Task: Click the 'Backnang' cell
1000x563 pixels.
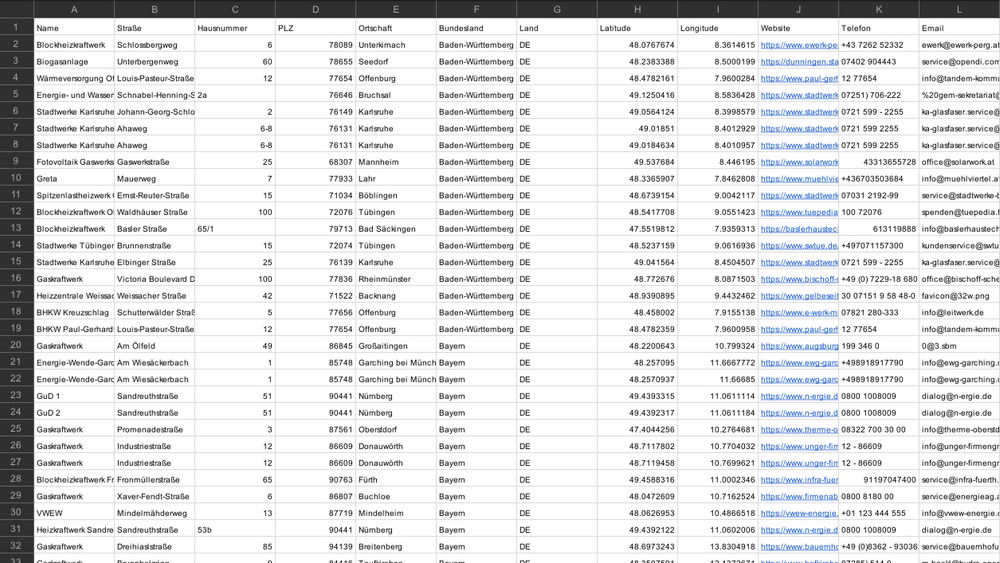Action: [396, 296]
